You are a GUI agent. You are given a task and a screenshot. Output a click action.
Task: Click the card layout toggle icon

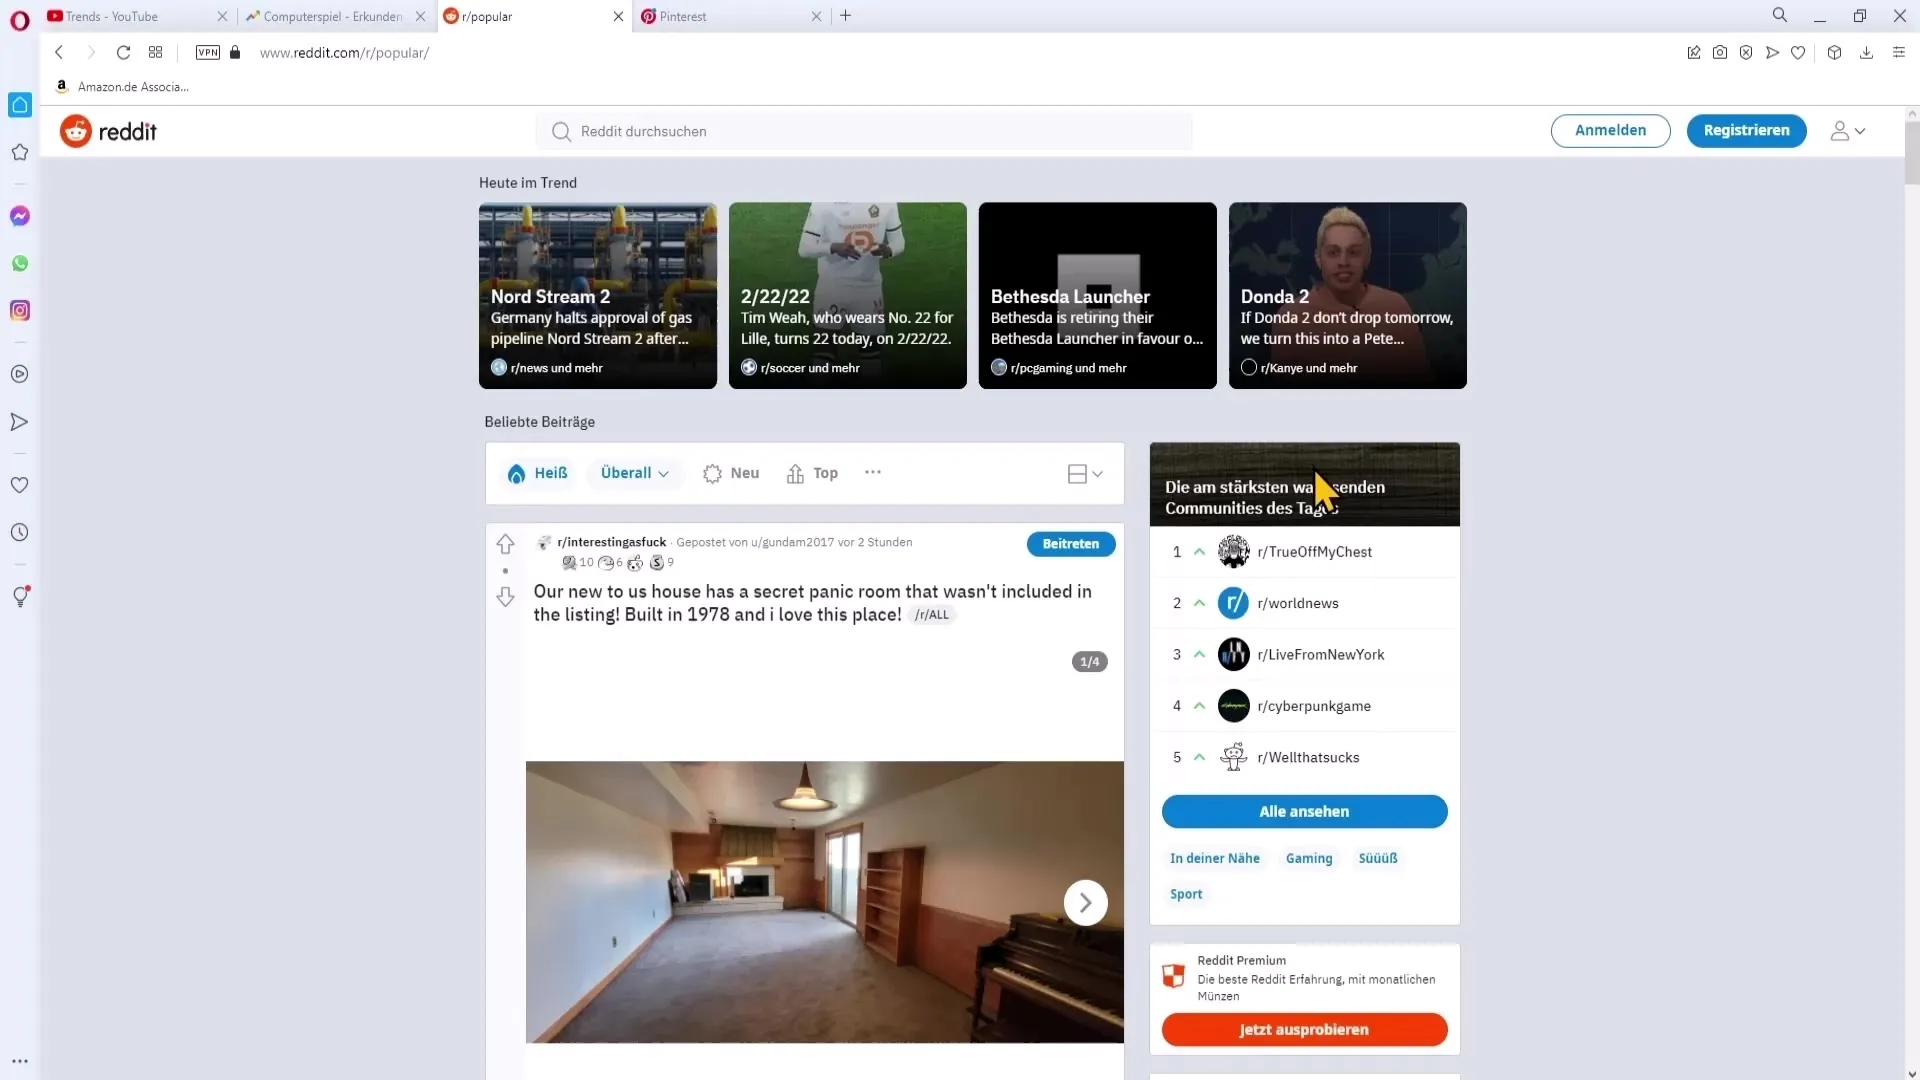pyautogui.click(x=1083, y=473)
